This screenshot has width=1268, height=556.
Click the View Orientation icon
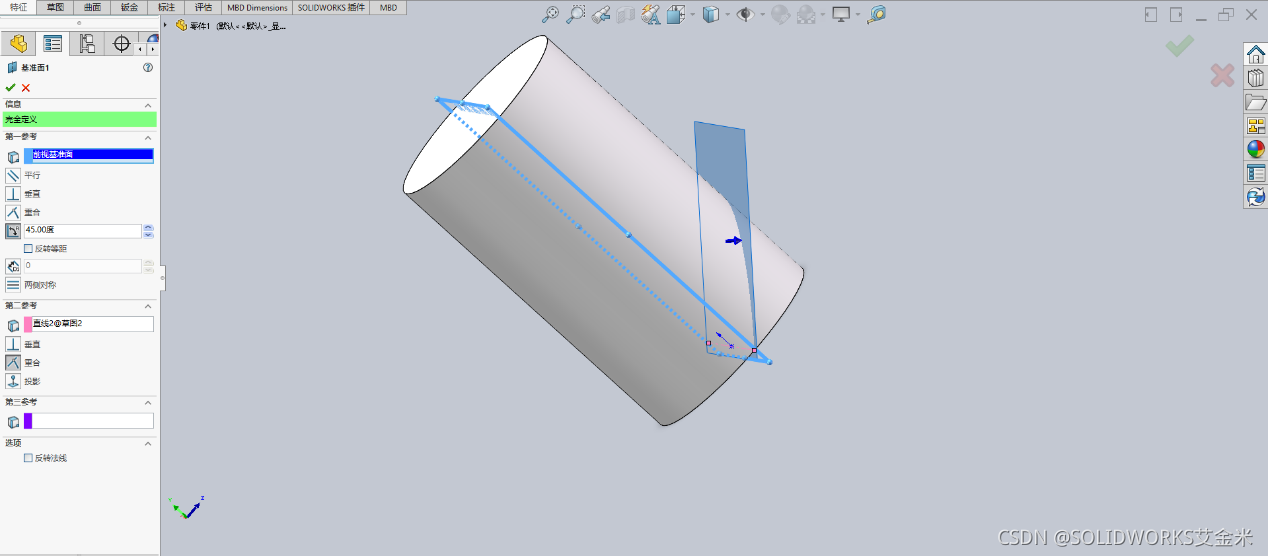point(675,14)
